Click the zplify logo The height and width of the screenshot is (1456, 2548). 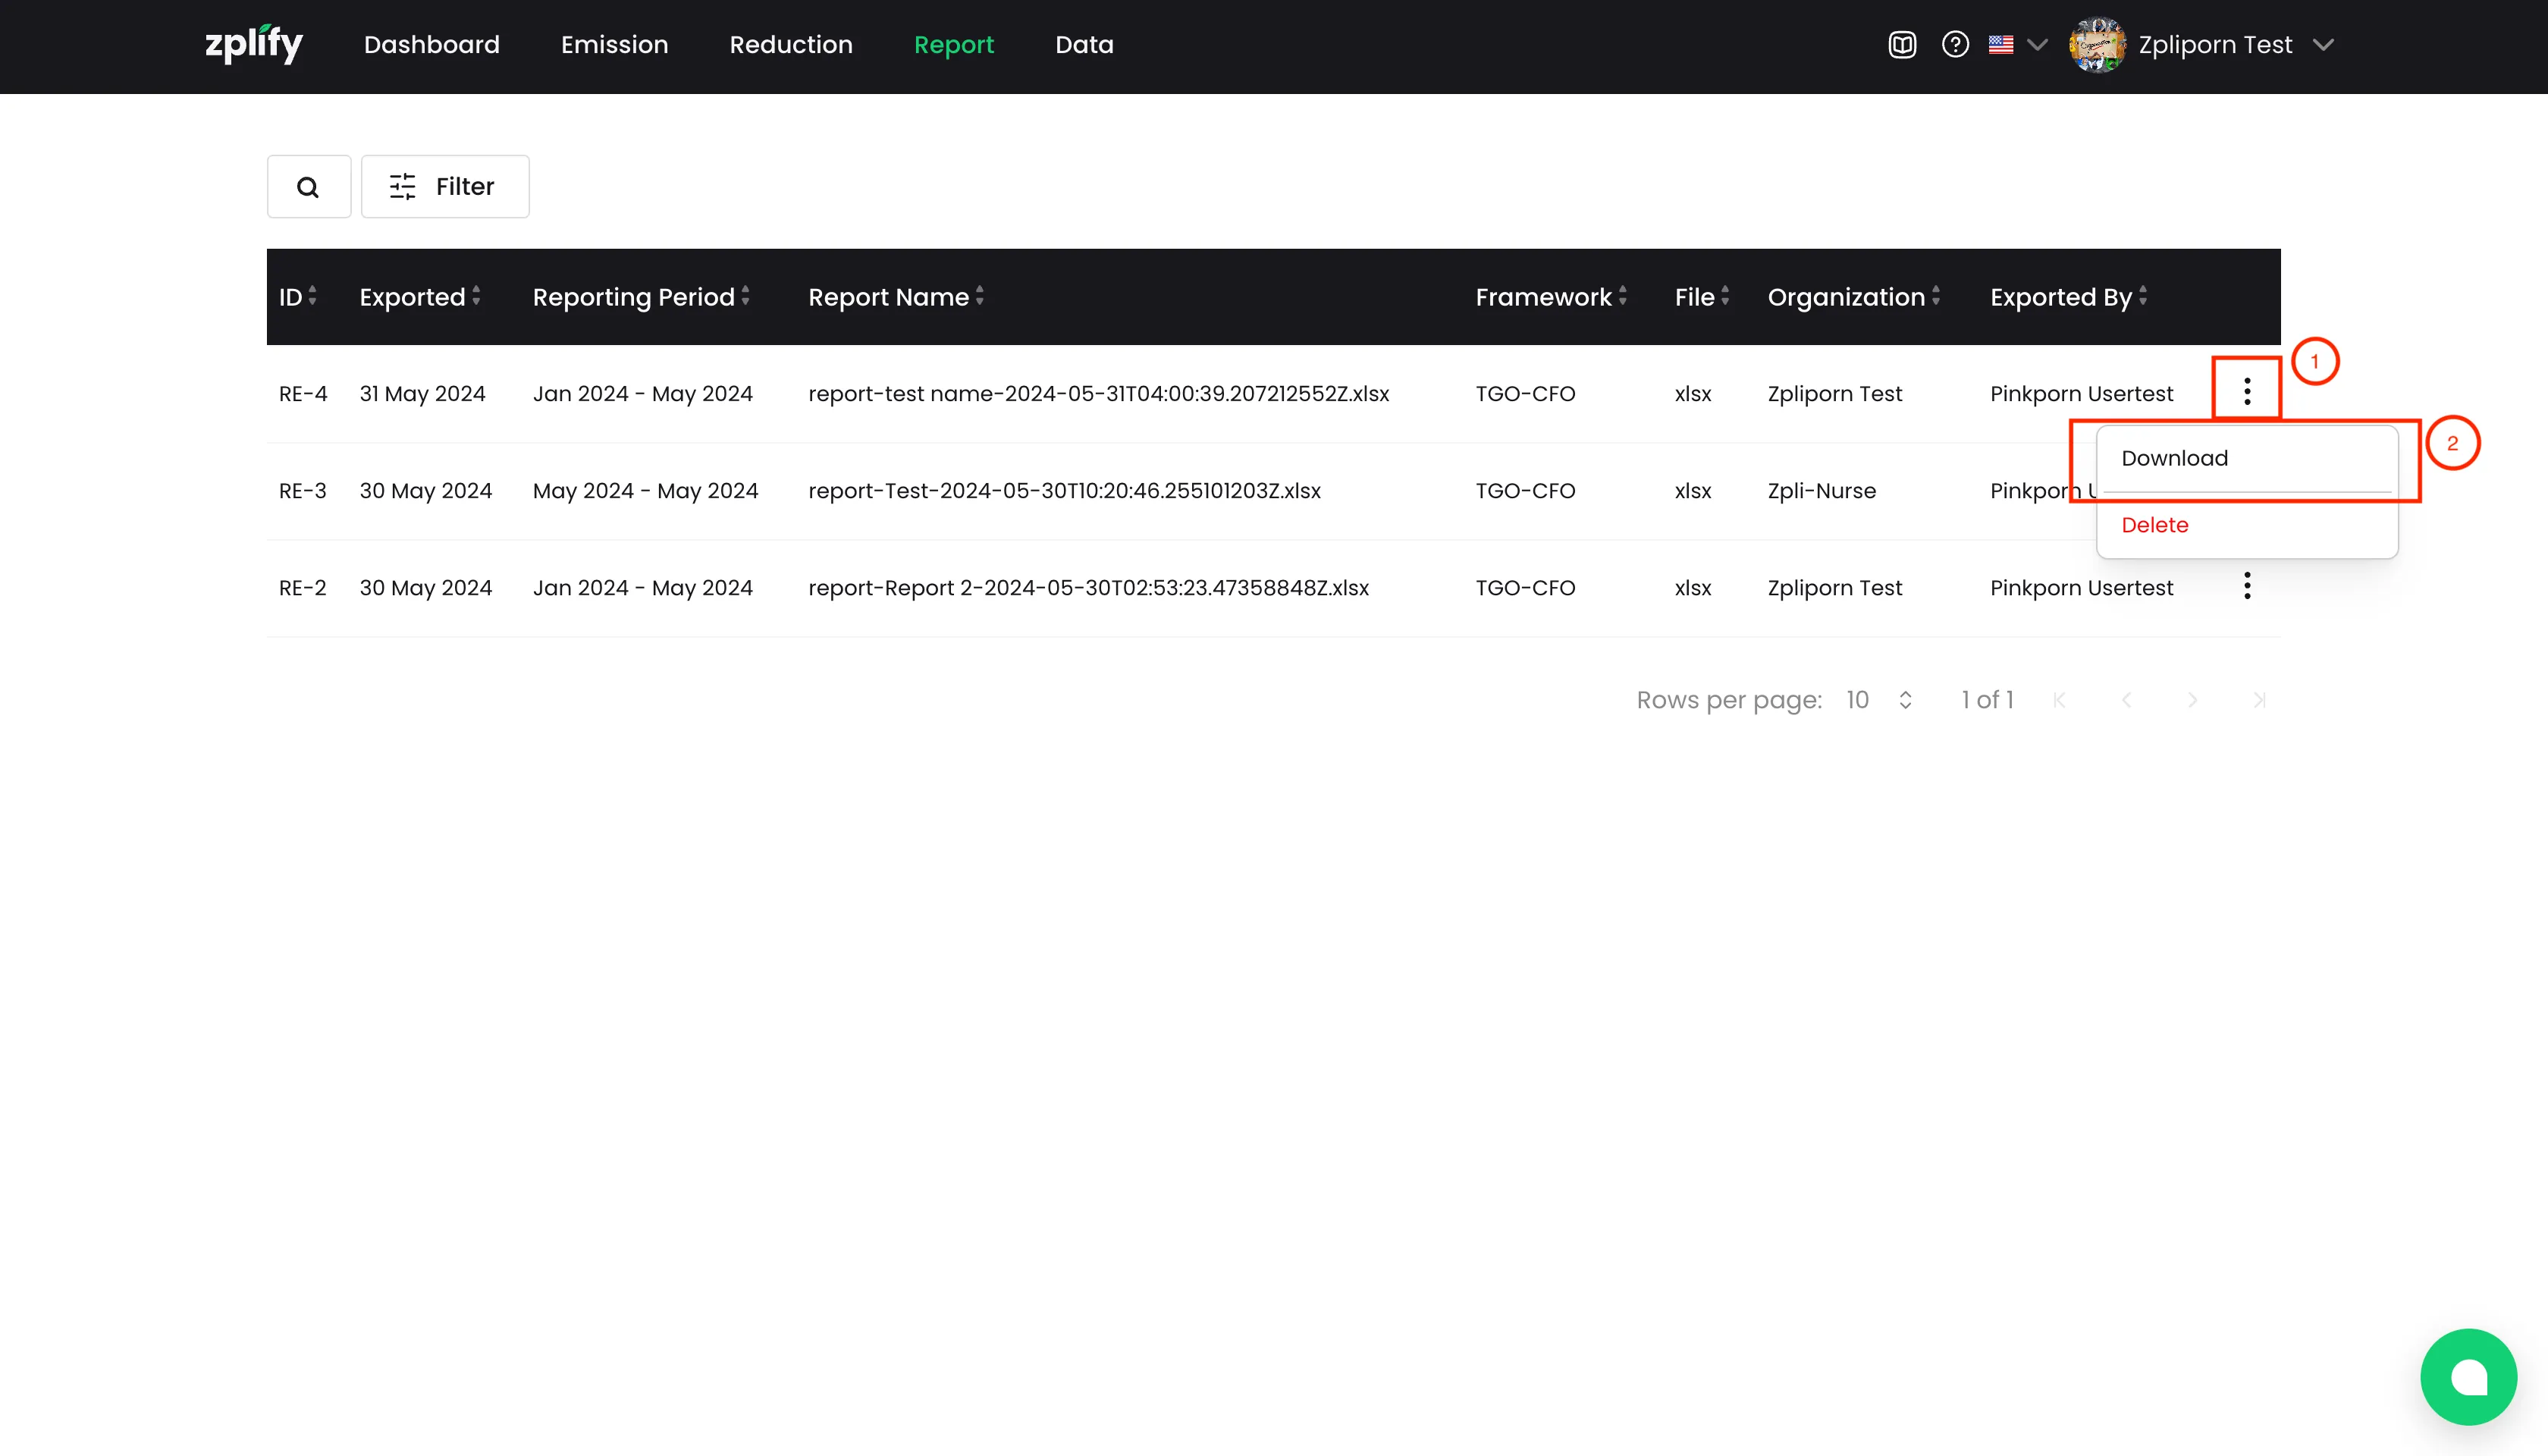coord(253,45)
